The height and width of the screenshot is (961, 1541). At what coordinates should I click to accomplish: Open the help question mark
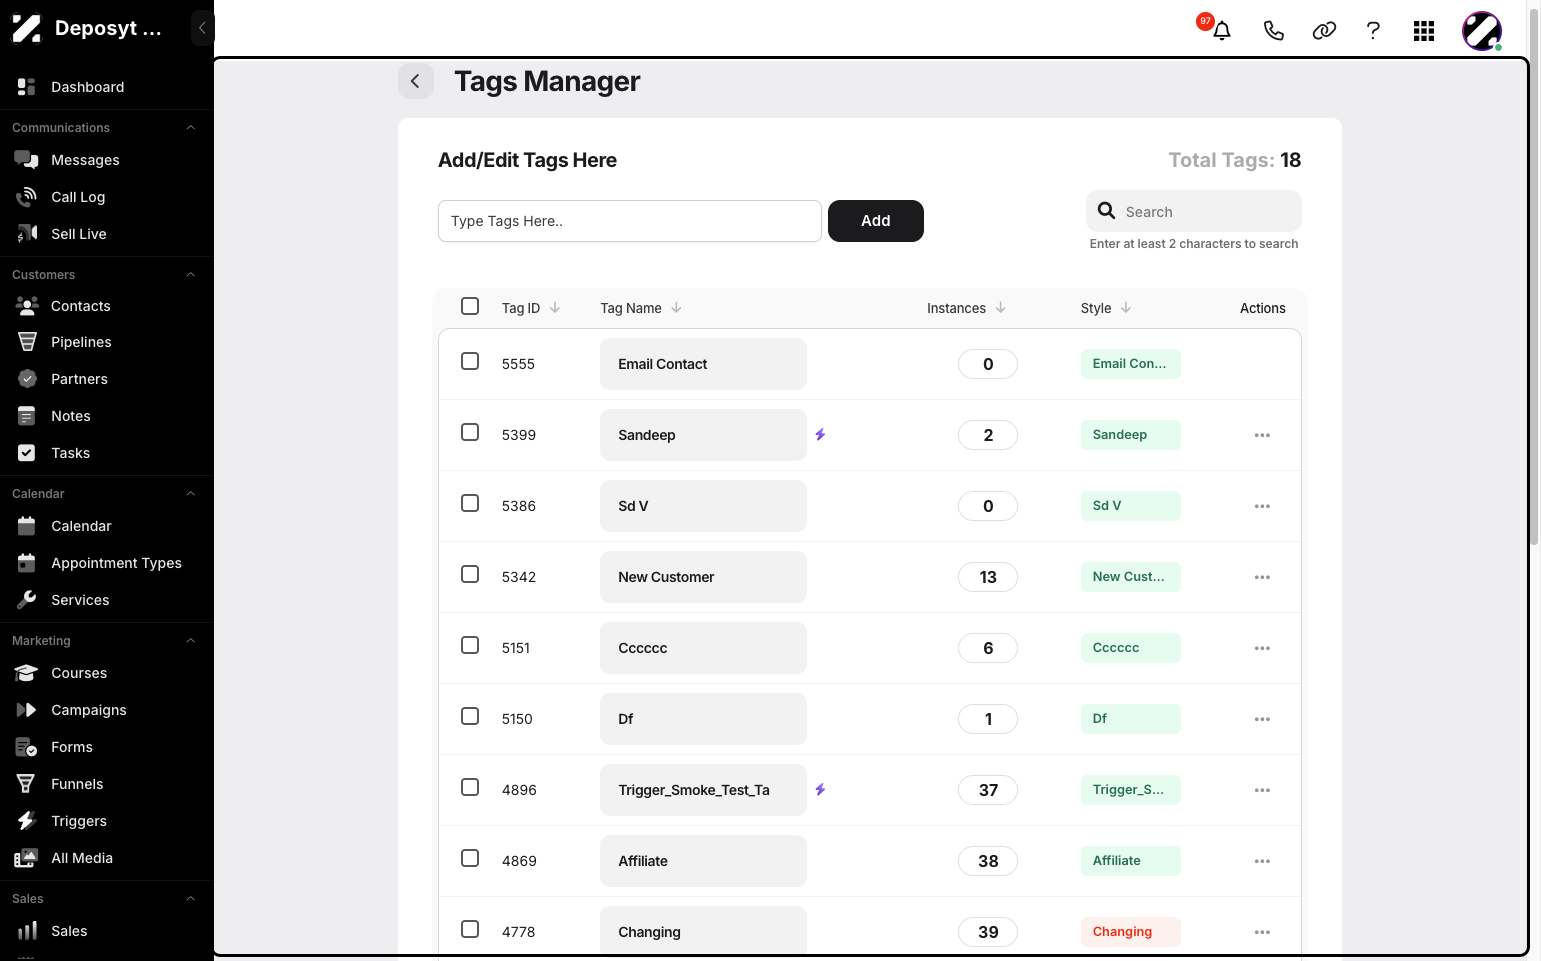(1373, 30)
